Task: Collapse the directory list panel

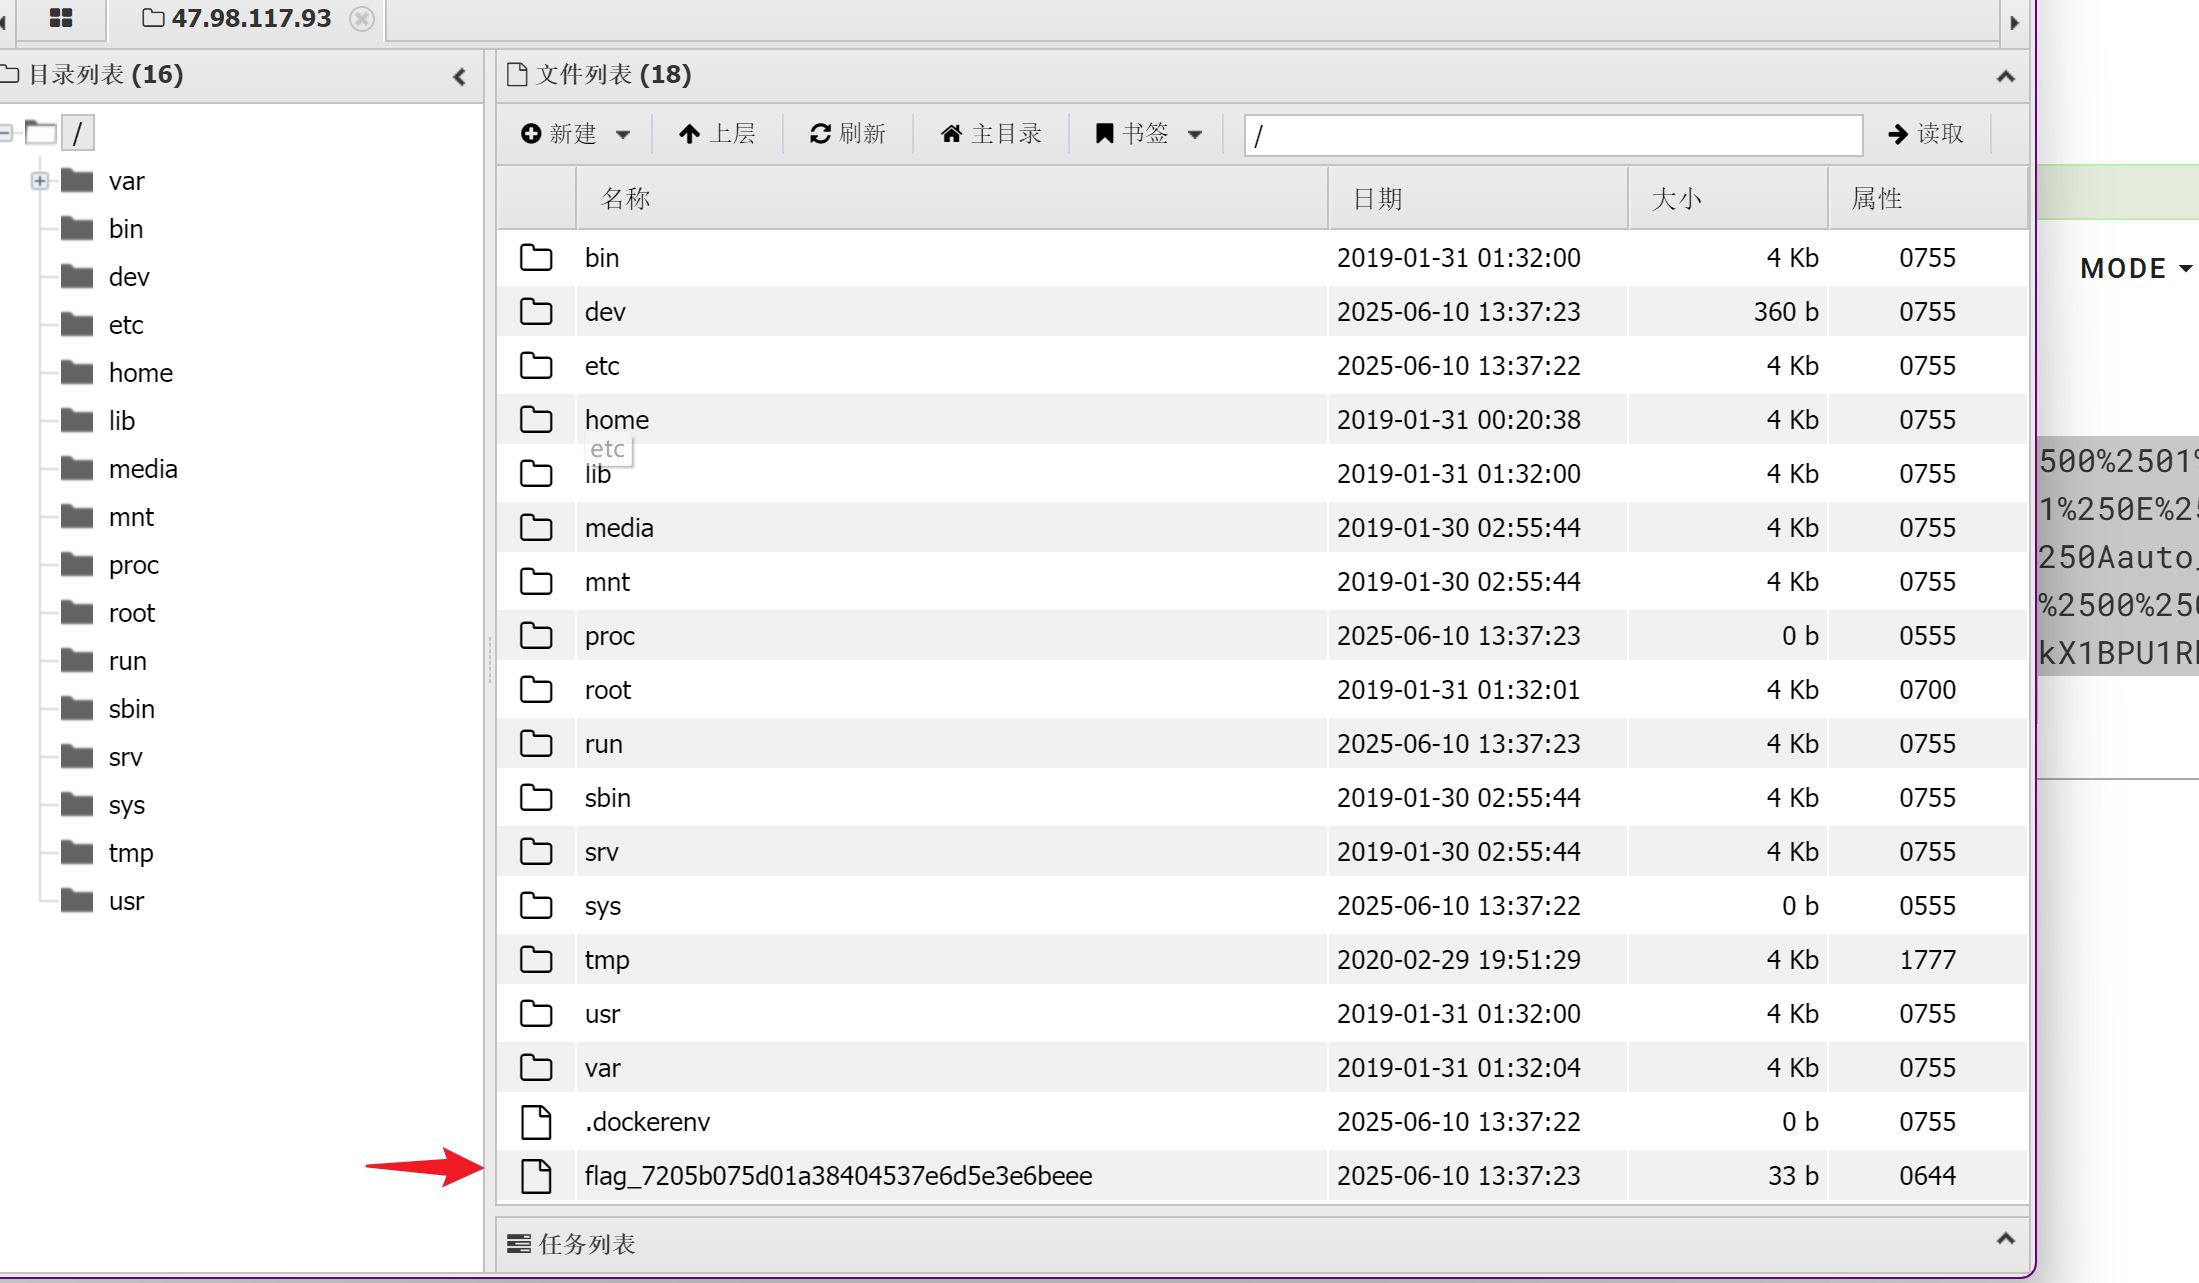Action: [459, 76]
